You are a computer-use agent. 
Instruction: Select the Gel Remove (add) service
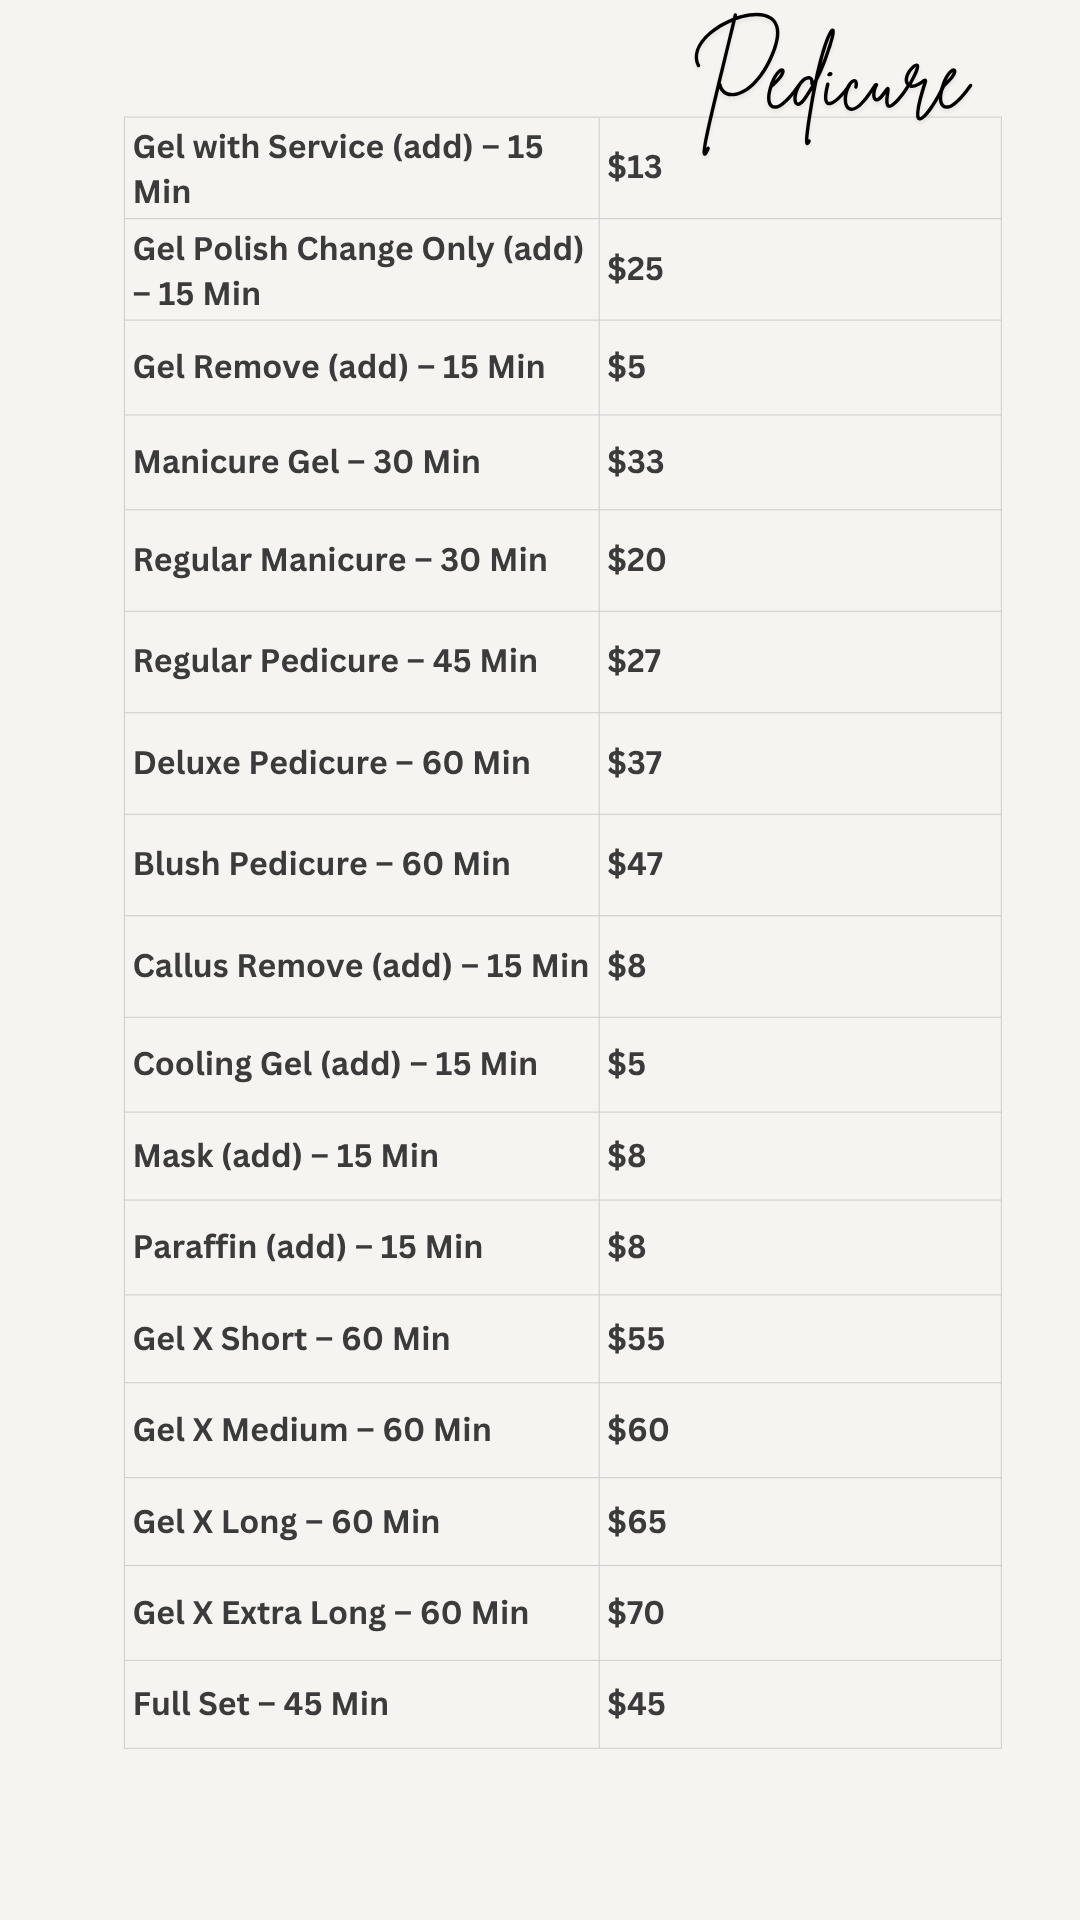[x=338, y=367]
